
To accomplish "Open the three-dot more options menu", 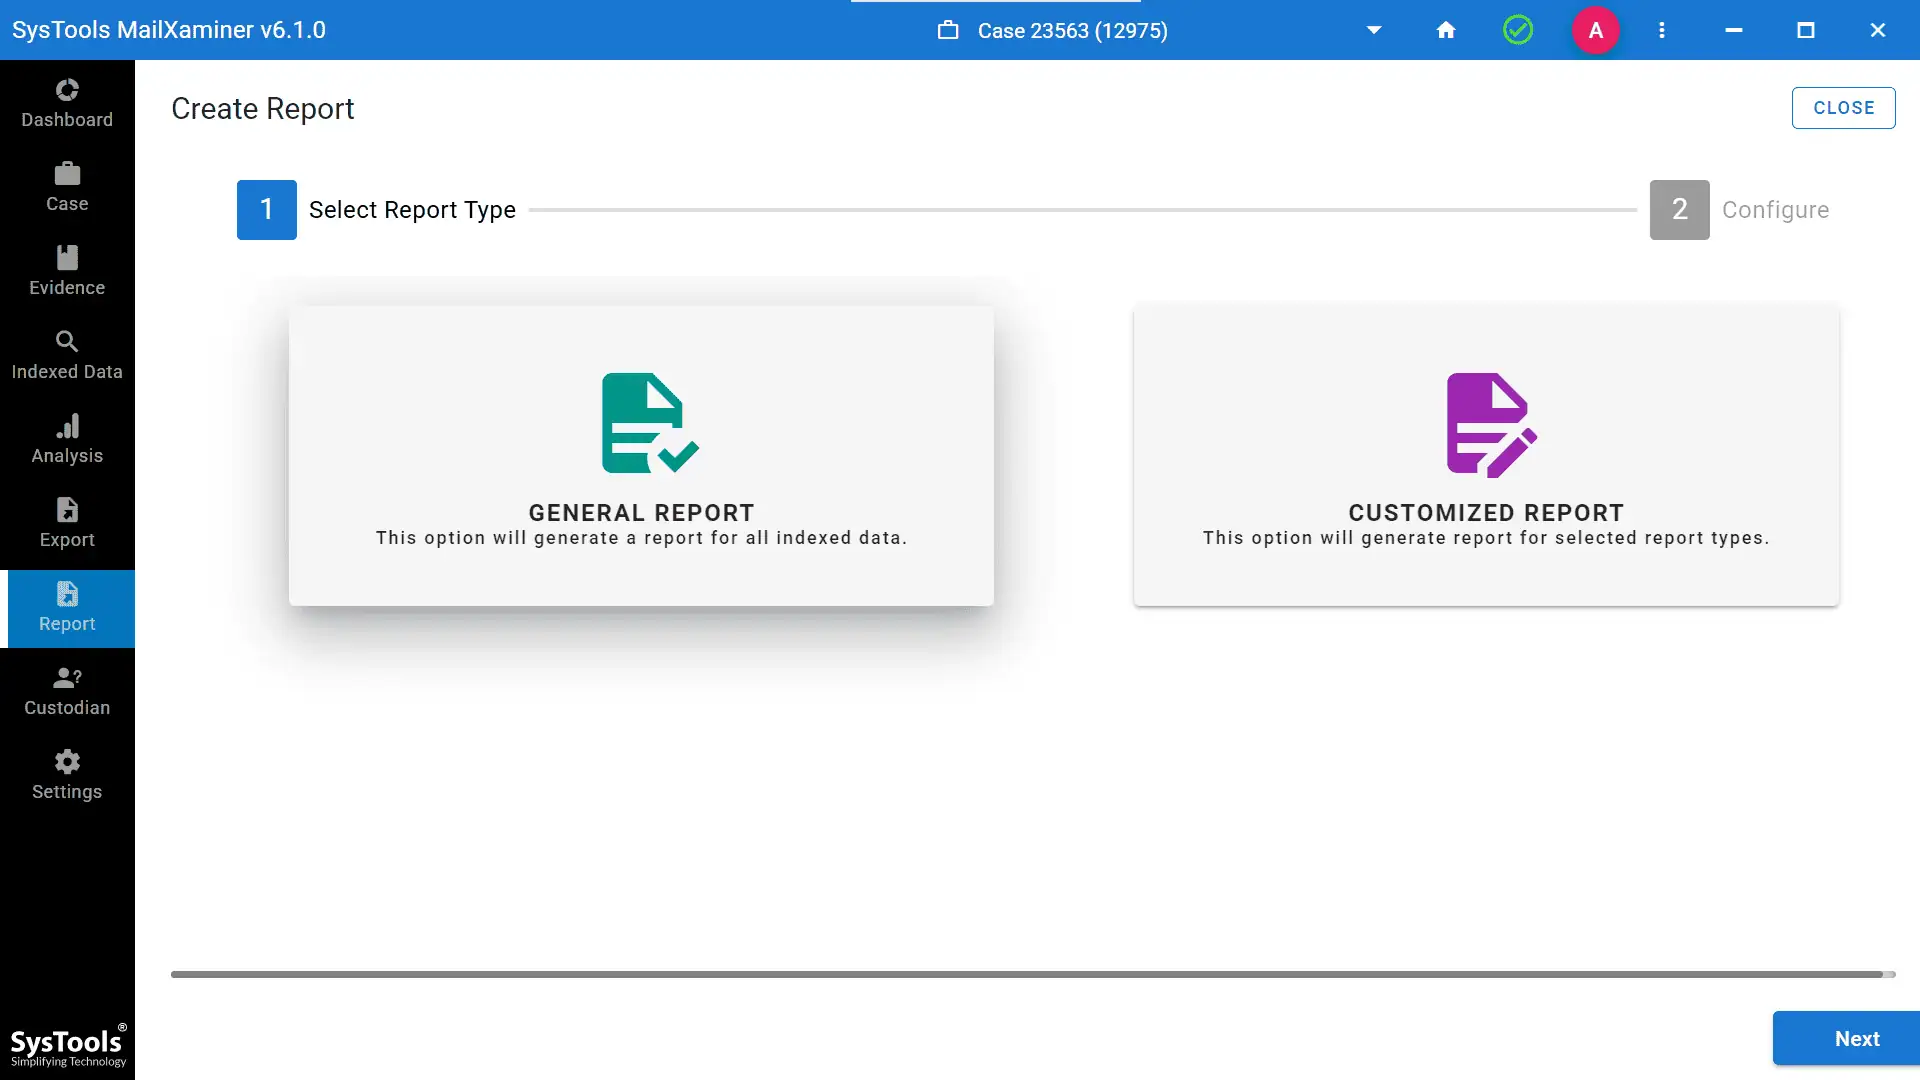I will 1661,30.
